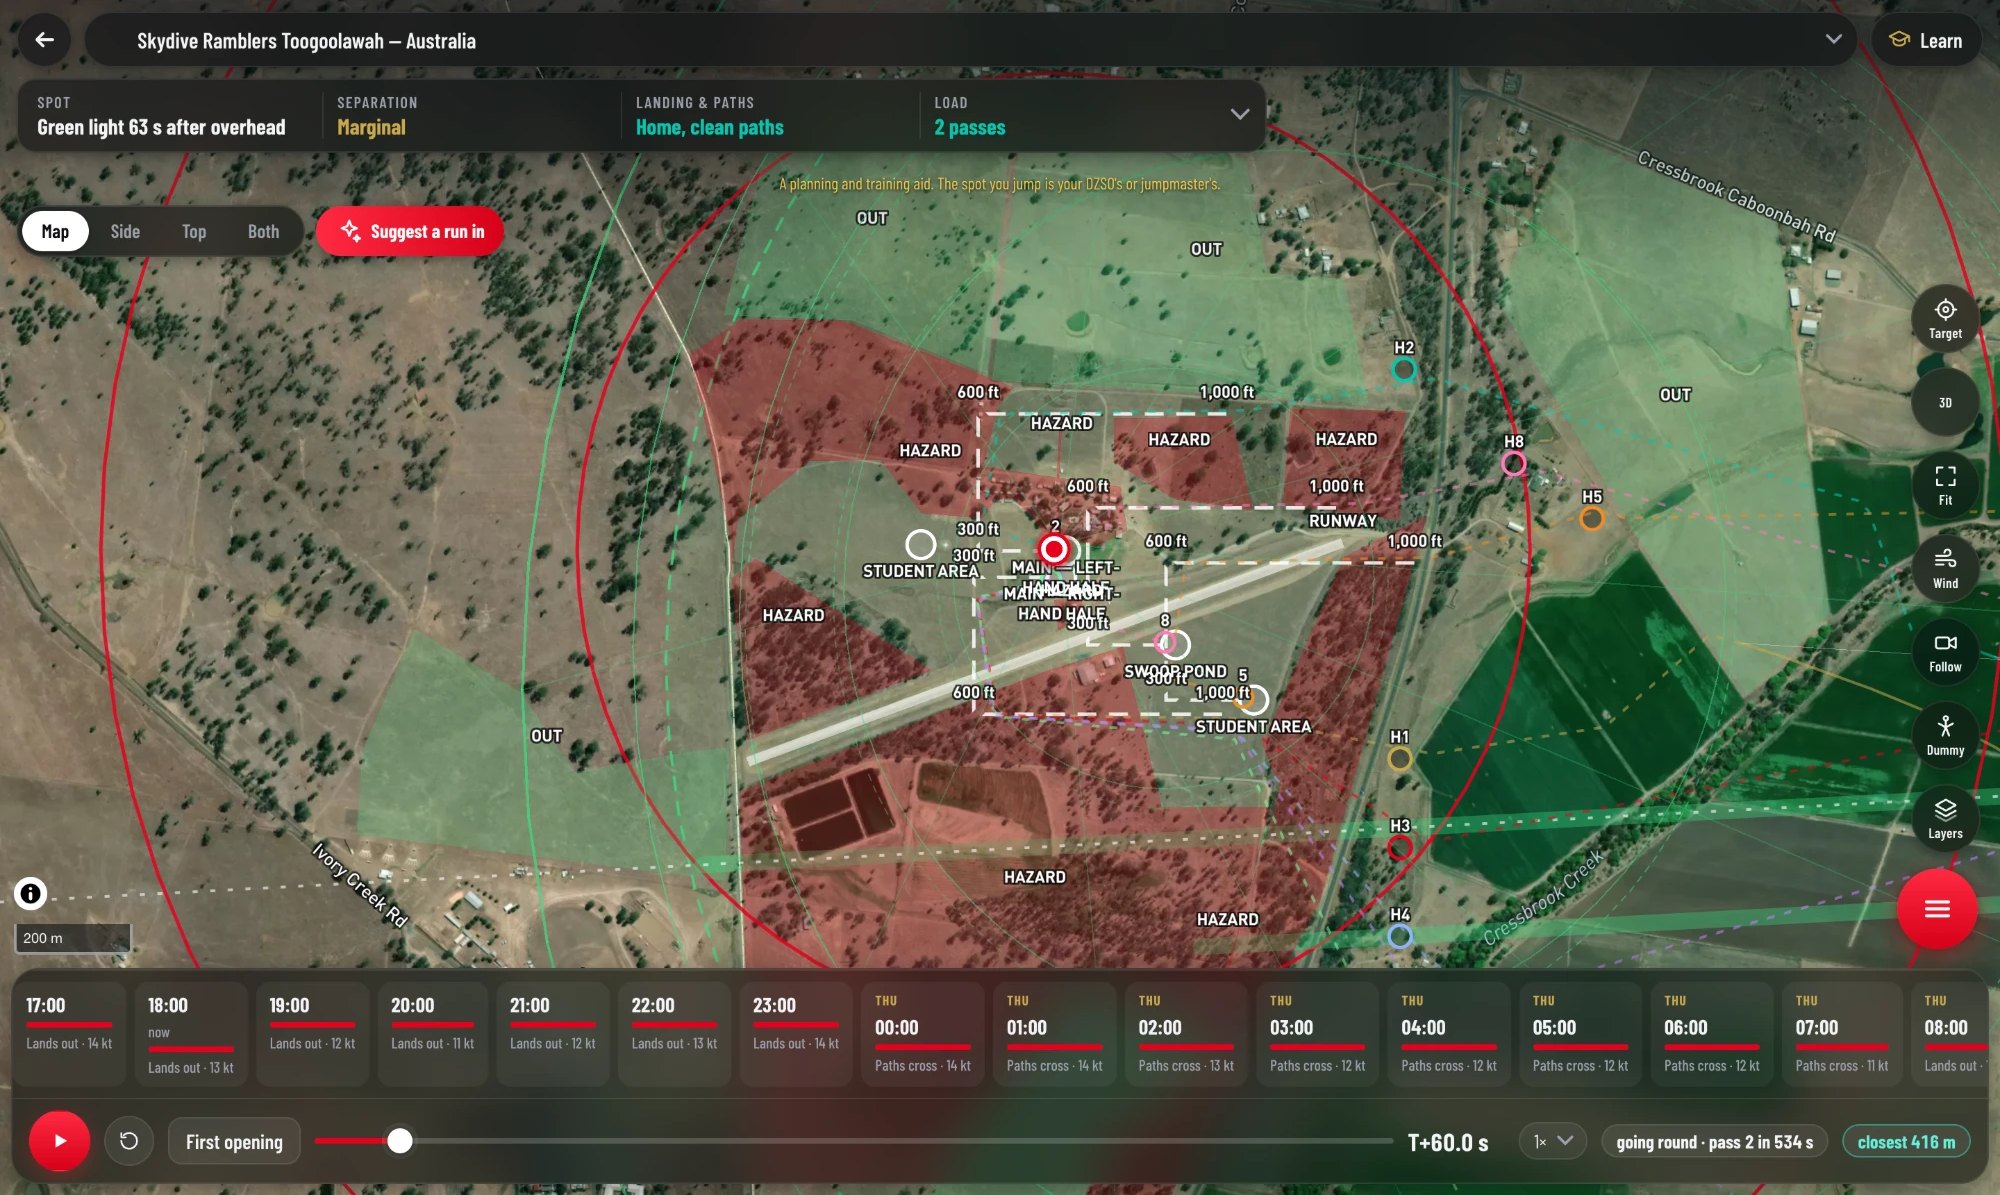Click white circle above STUDENT AREA label
This screenshot has width=2000, height=1195.
921,544
